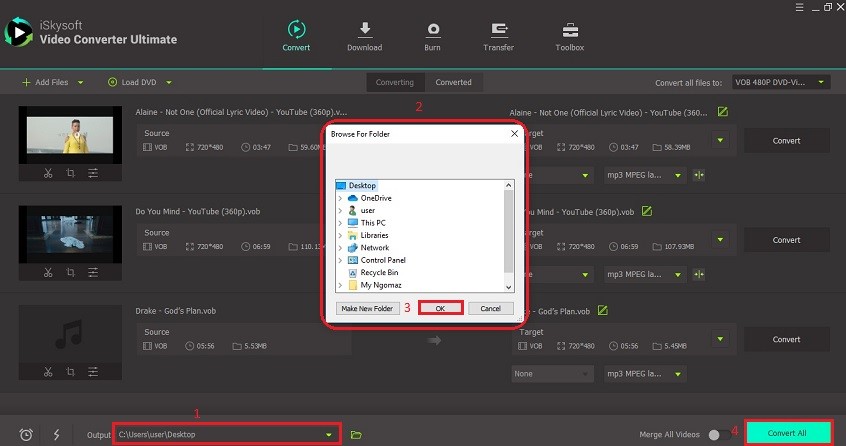
Task: Expand the Add Files dropdown arrow
Action: 81,82
